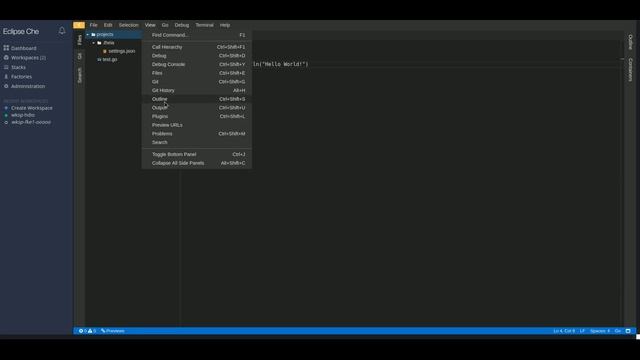640x360 pixels.
Task: Open the Outline tab on the right edge
Action: 630,42
